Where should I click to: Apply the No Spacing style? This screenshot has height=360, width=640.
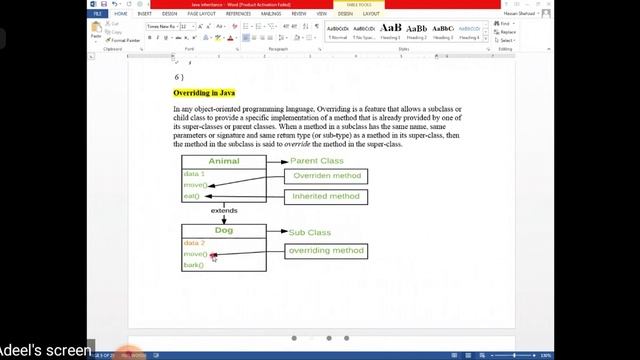[x=364, y=32]
